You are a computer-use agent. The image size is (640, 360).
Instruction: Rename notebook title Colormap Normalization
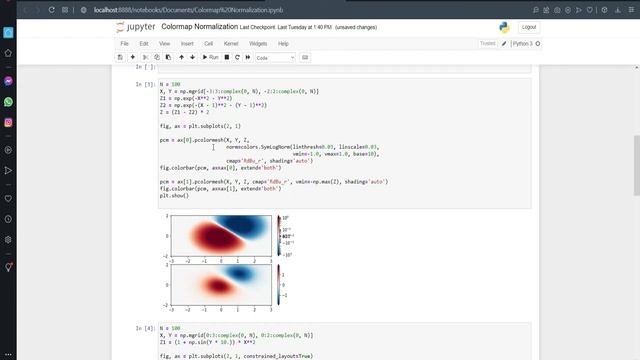(200, 27)
